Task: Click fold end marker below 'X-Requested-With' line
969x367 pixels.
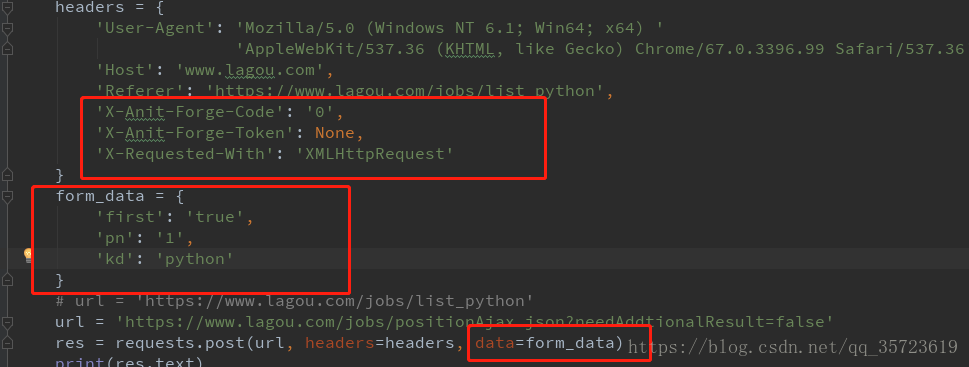Action: [x=7, y=174]
